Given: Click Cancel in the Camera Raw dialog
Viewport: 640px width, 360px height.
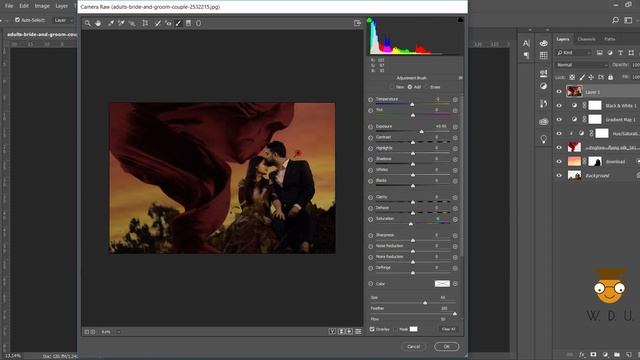Looking at the screenshot, I should pos(413,347).
